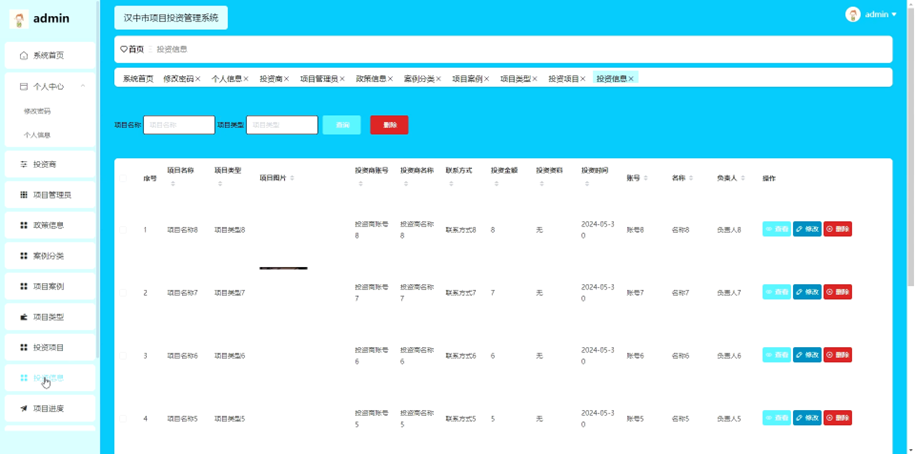
Task: Switch to the 个人信息 tab
Action: (x=226, y=79)
